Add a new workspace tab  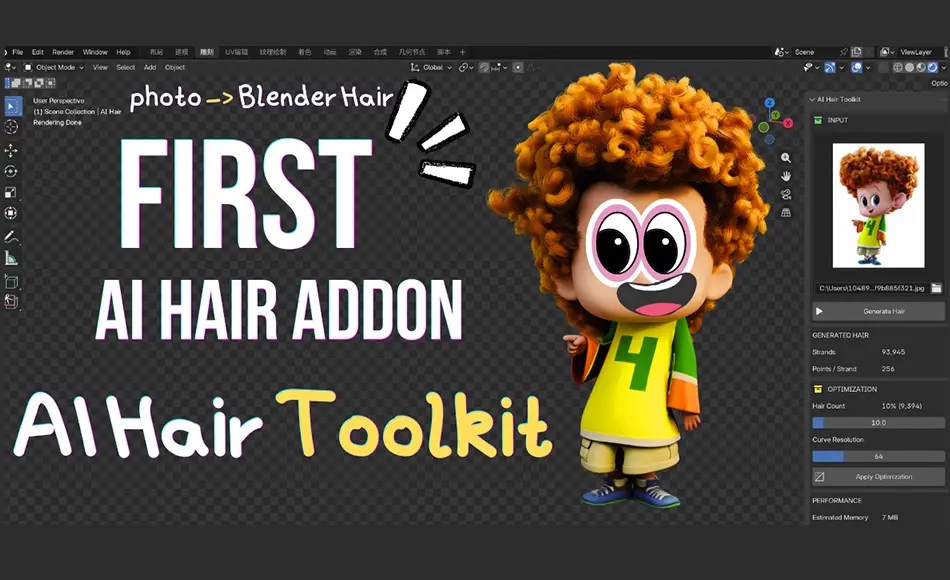pos(462,52)
